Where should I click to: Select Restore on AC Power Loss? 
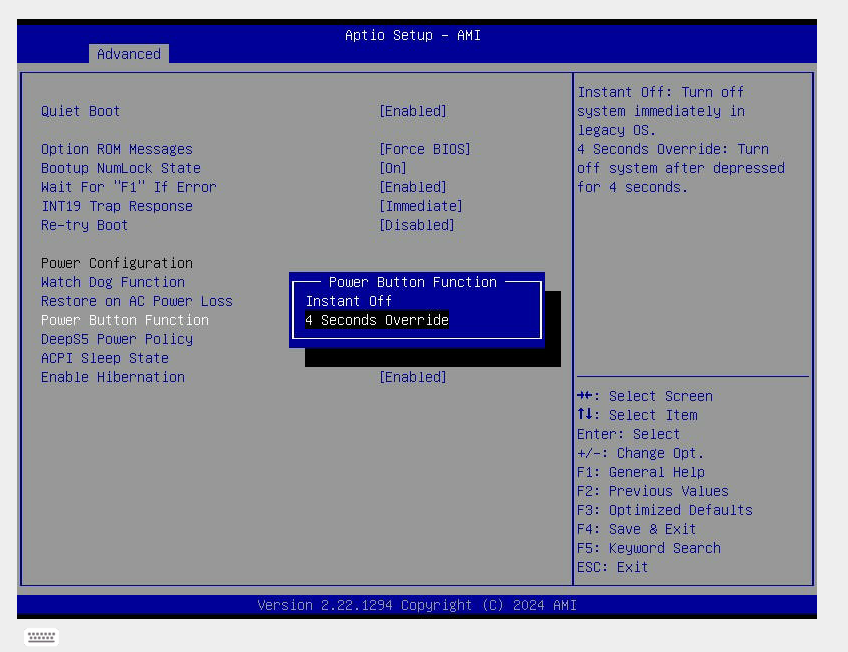click(x=136, y=301)
